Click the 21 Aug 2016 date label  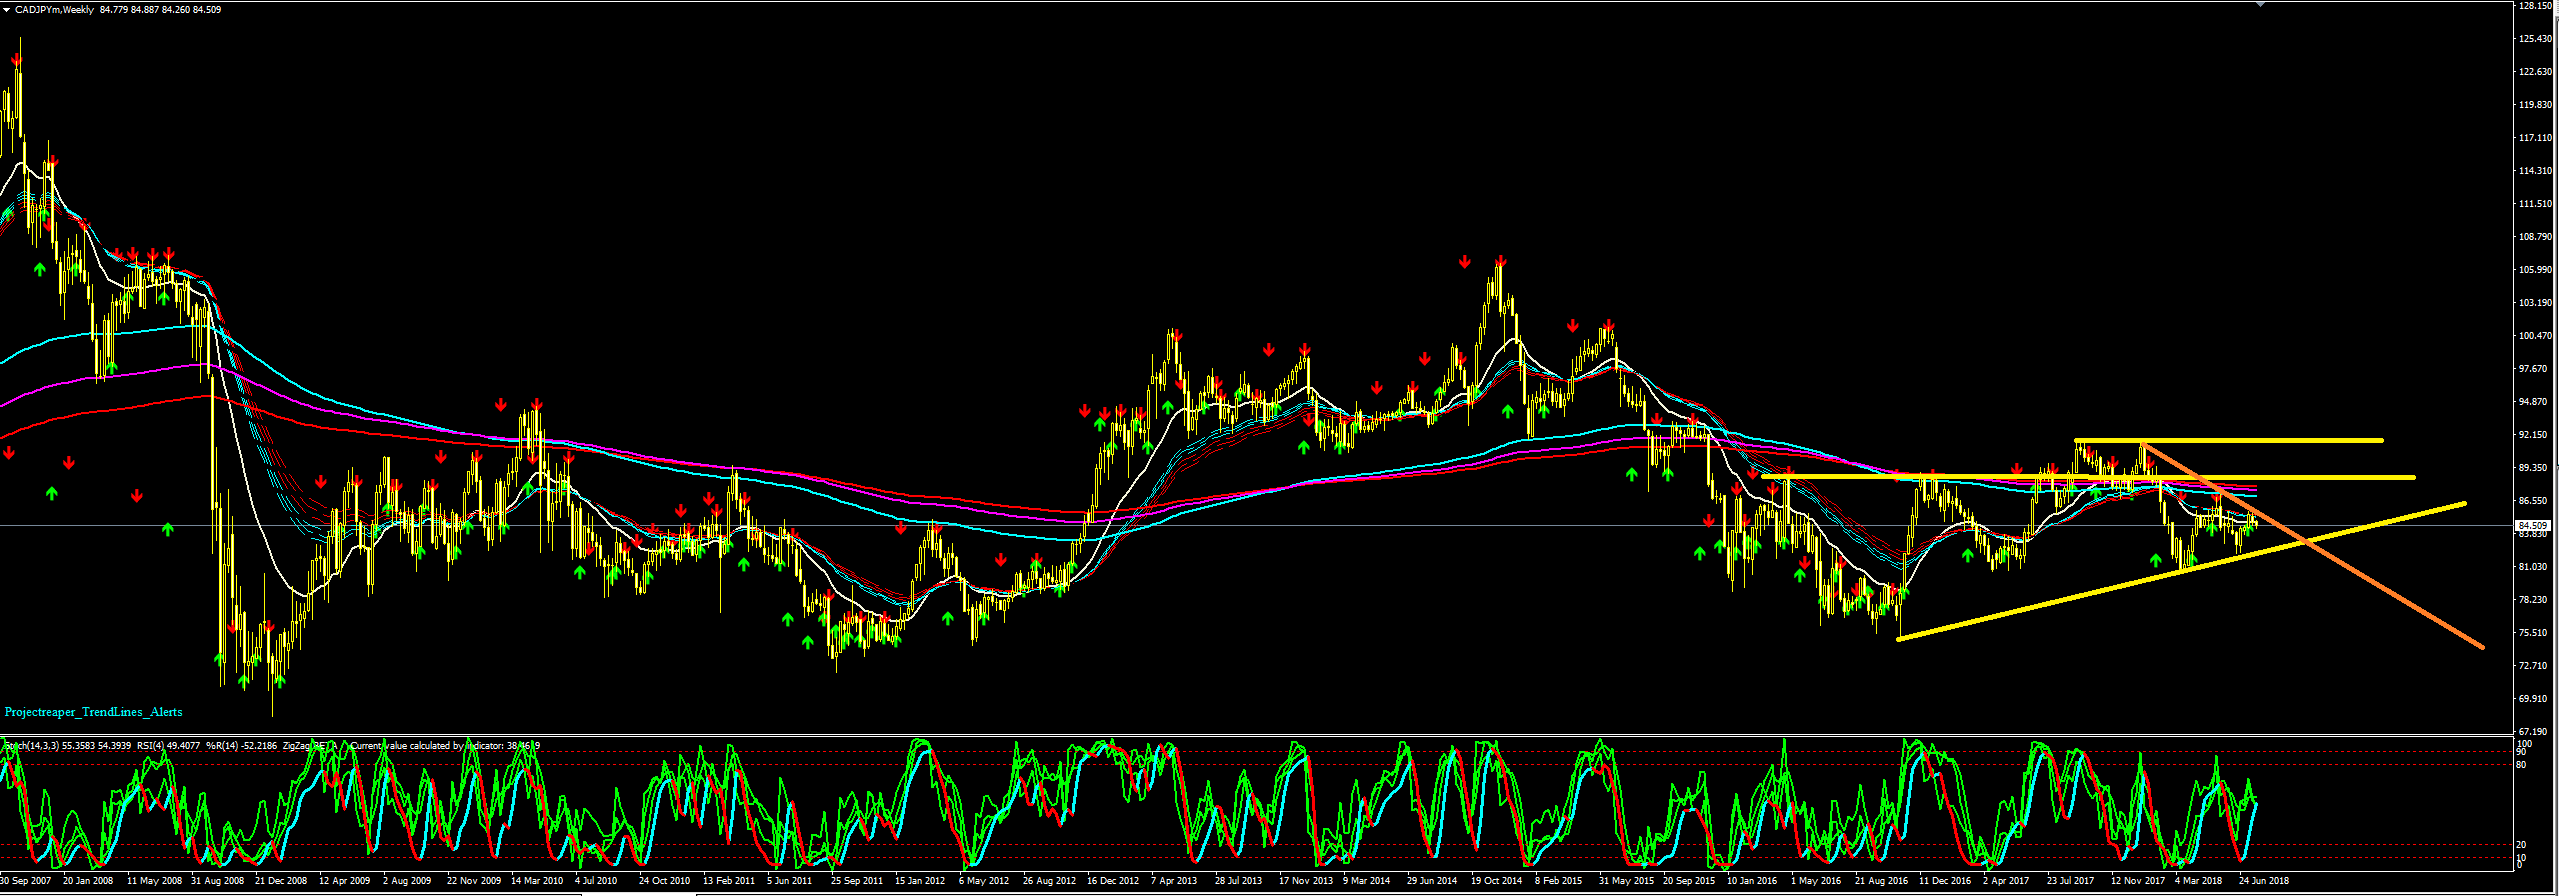click(1881, 881)
